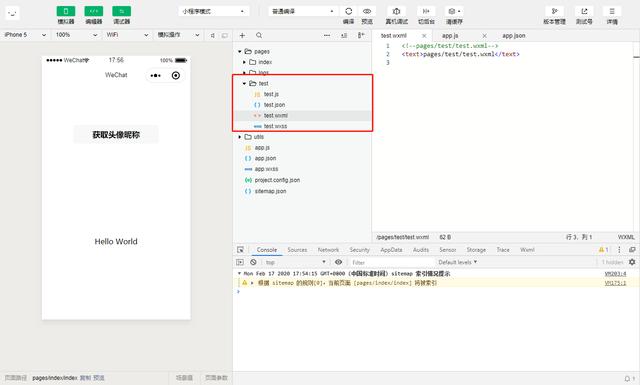Click the 测试号 test account icon
This screenshot has width=640, height=385.
click(x=584, y=11)
